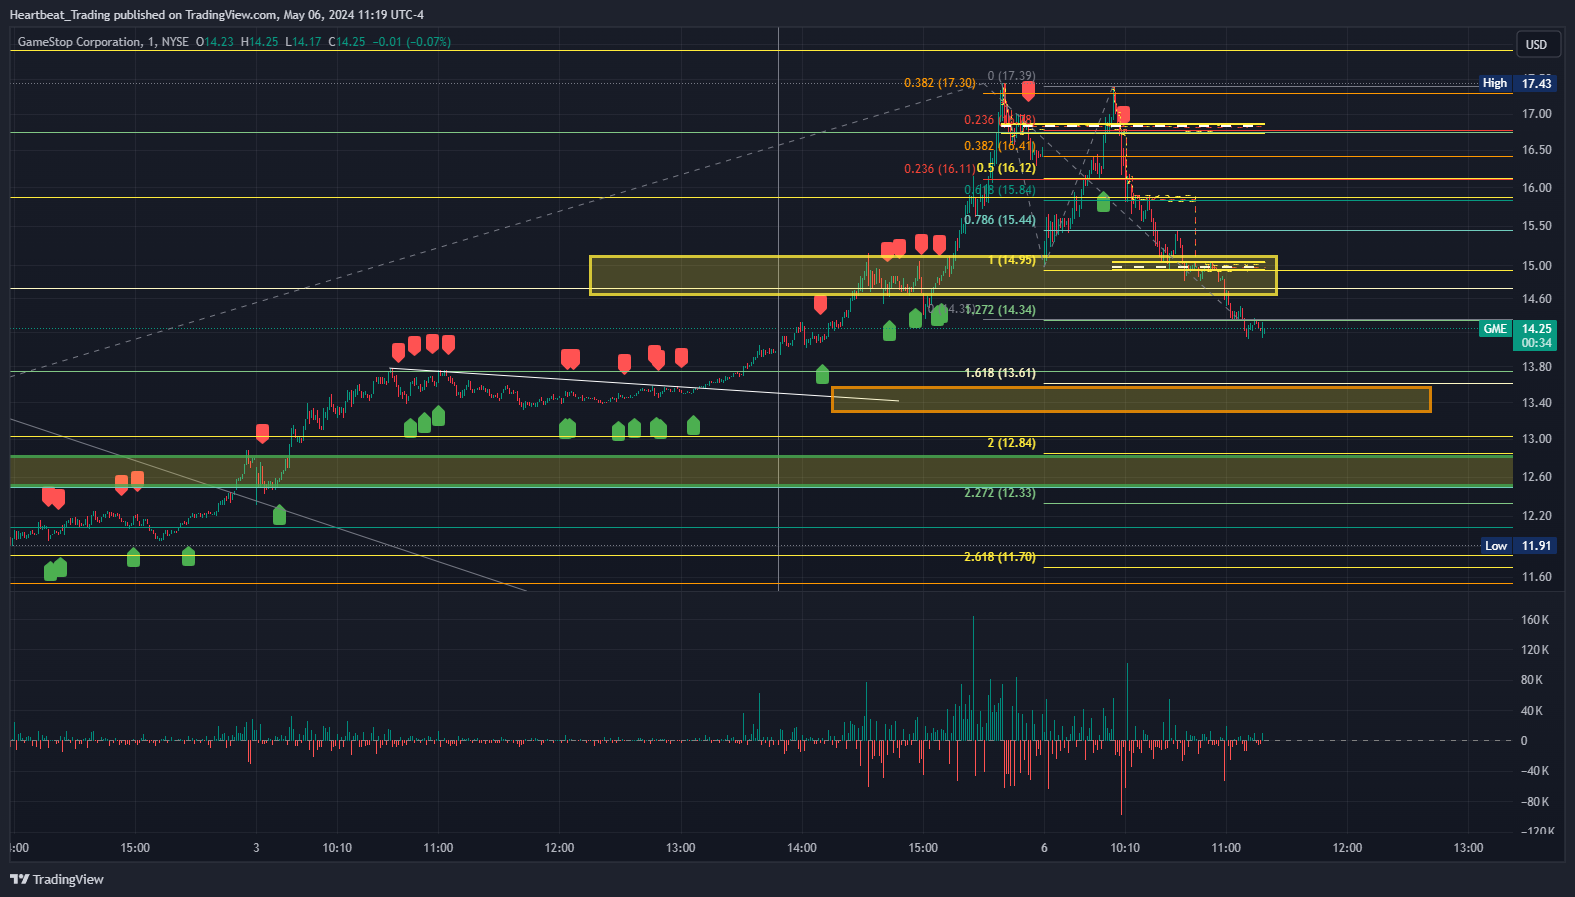
Task: Click the High 17.43 price label
Action: (x=1518, y=83)
